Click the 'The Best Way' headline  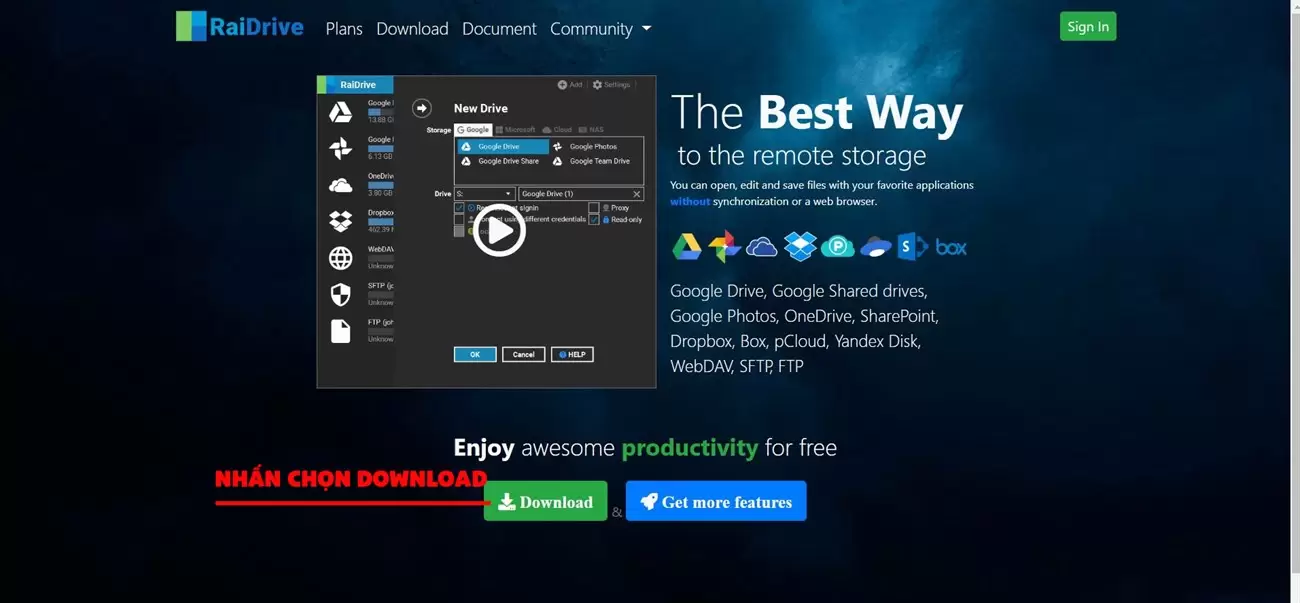tap(817, 112)
